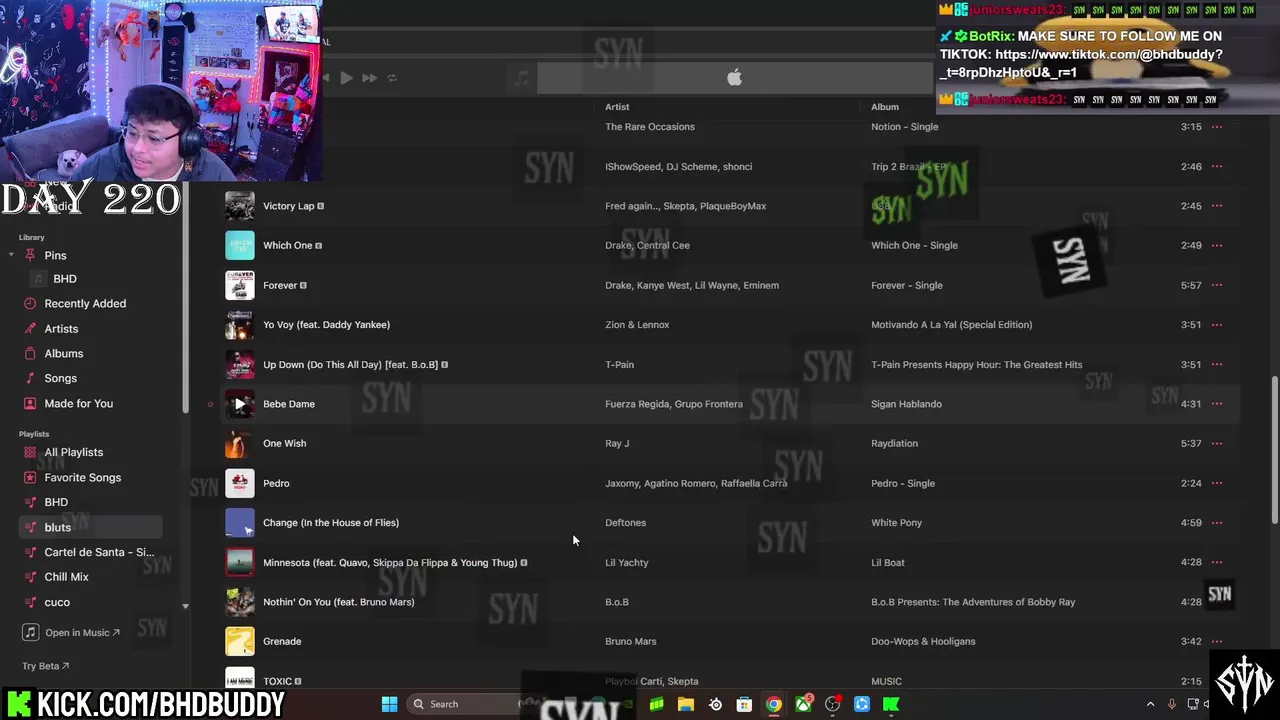Viewport: 1280px width, 720px height.
Task: Open more options for Victory Lap
Action: 1217,206
